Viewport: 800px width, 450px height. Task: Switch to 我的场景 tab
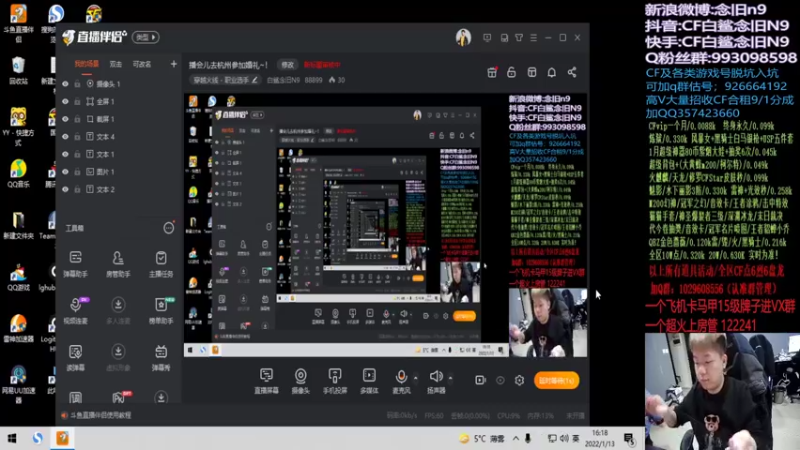click(x=87, y=64)
